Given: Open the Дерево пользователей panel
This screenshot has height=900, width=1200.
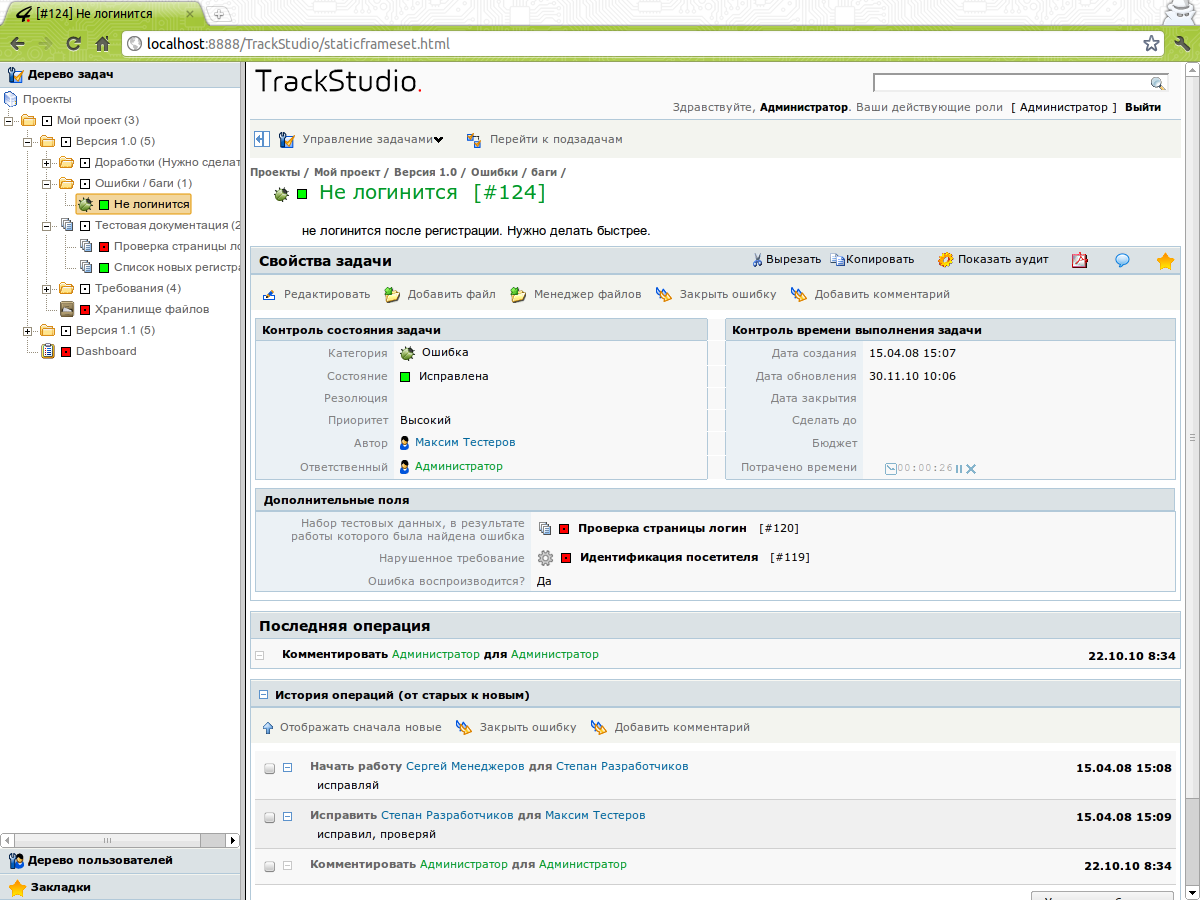Looking at the screenshot, I should click(x=121, y=860).
